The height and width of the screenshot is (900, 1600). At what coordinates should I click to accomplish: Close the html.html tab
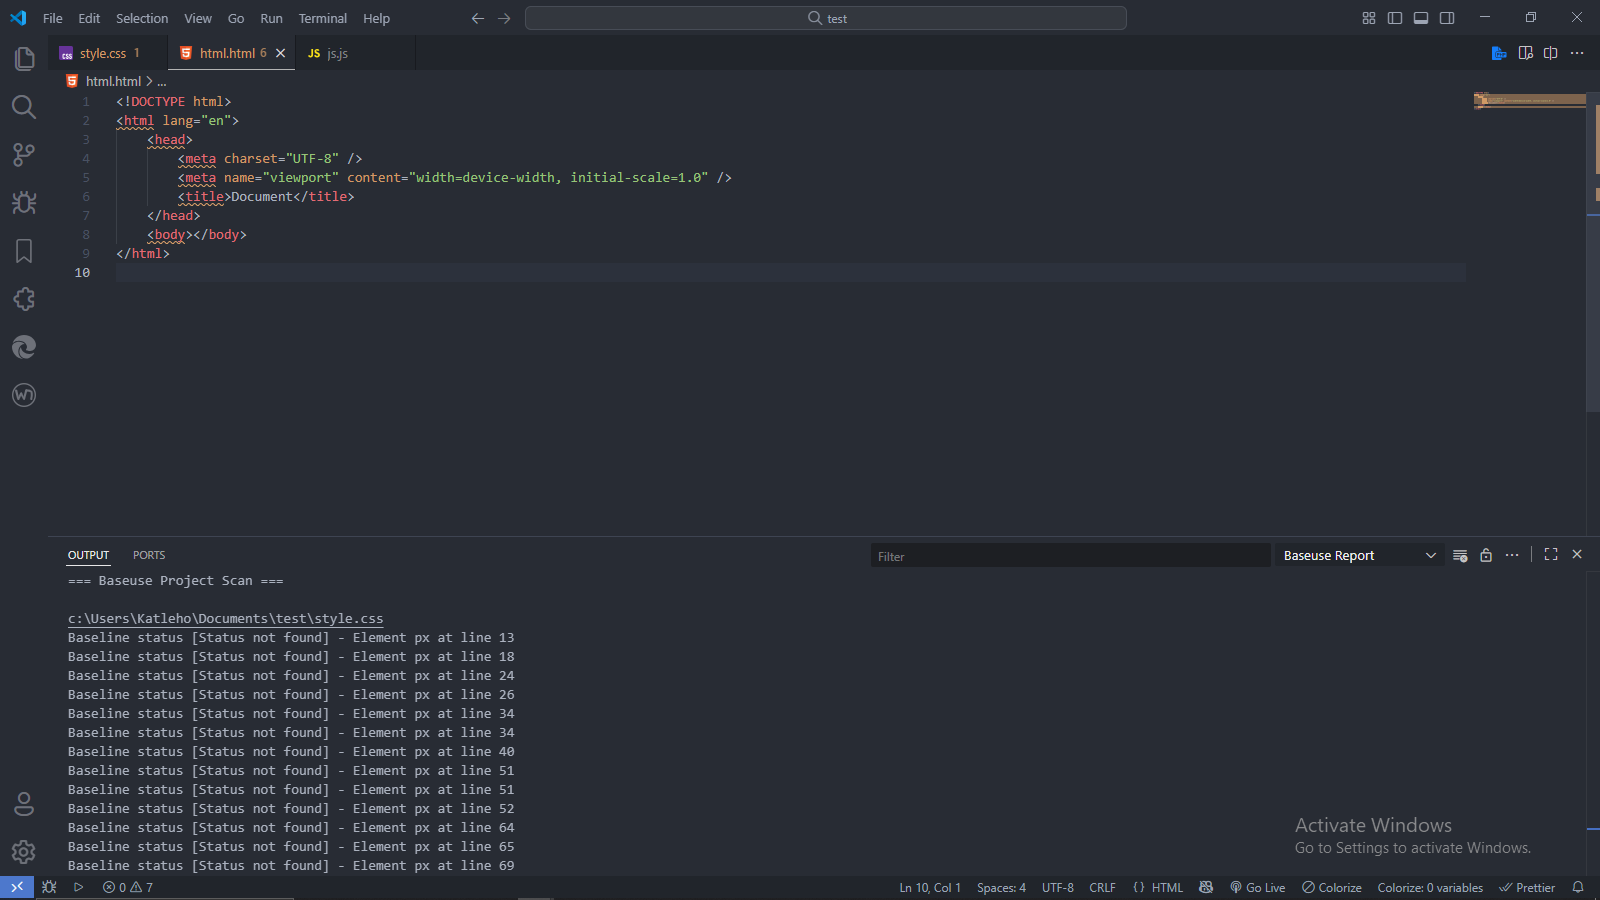[x=281, y=53]
